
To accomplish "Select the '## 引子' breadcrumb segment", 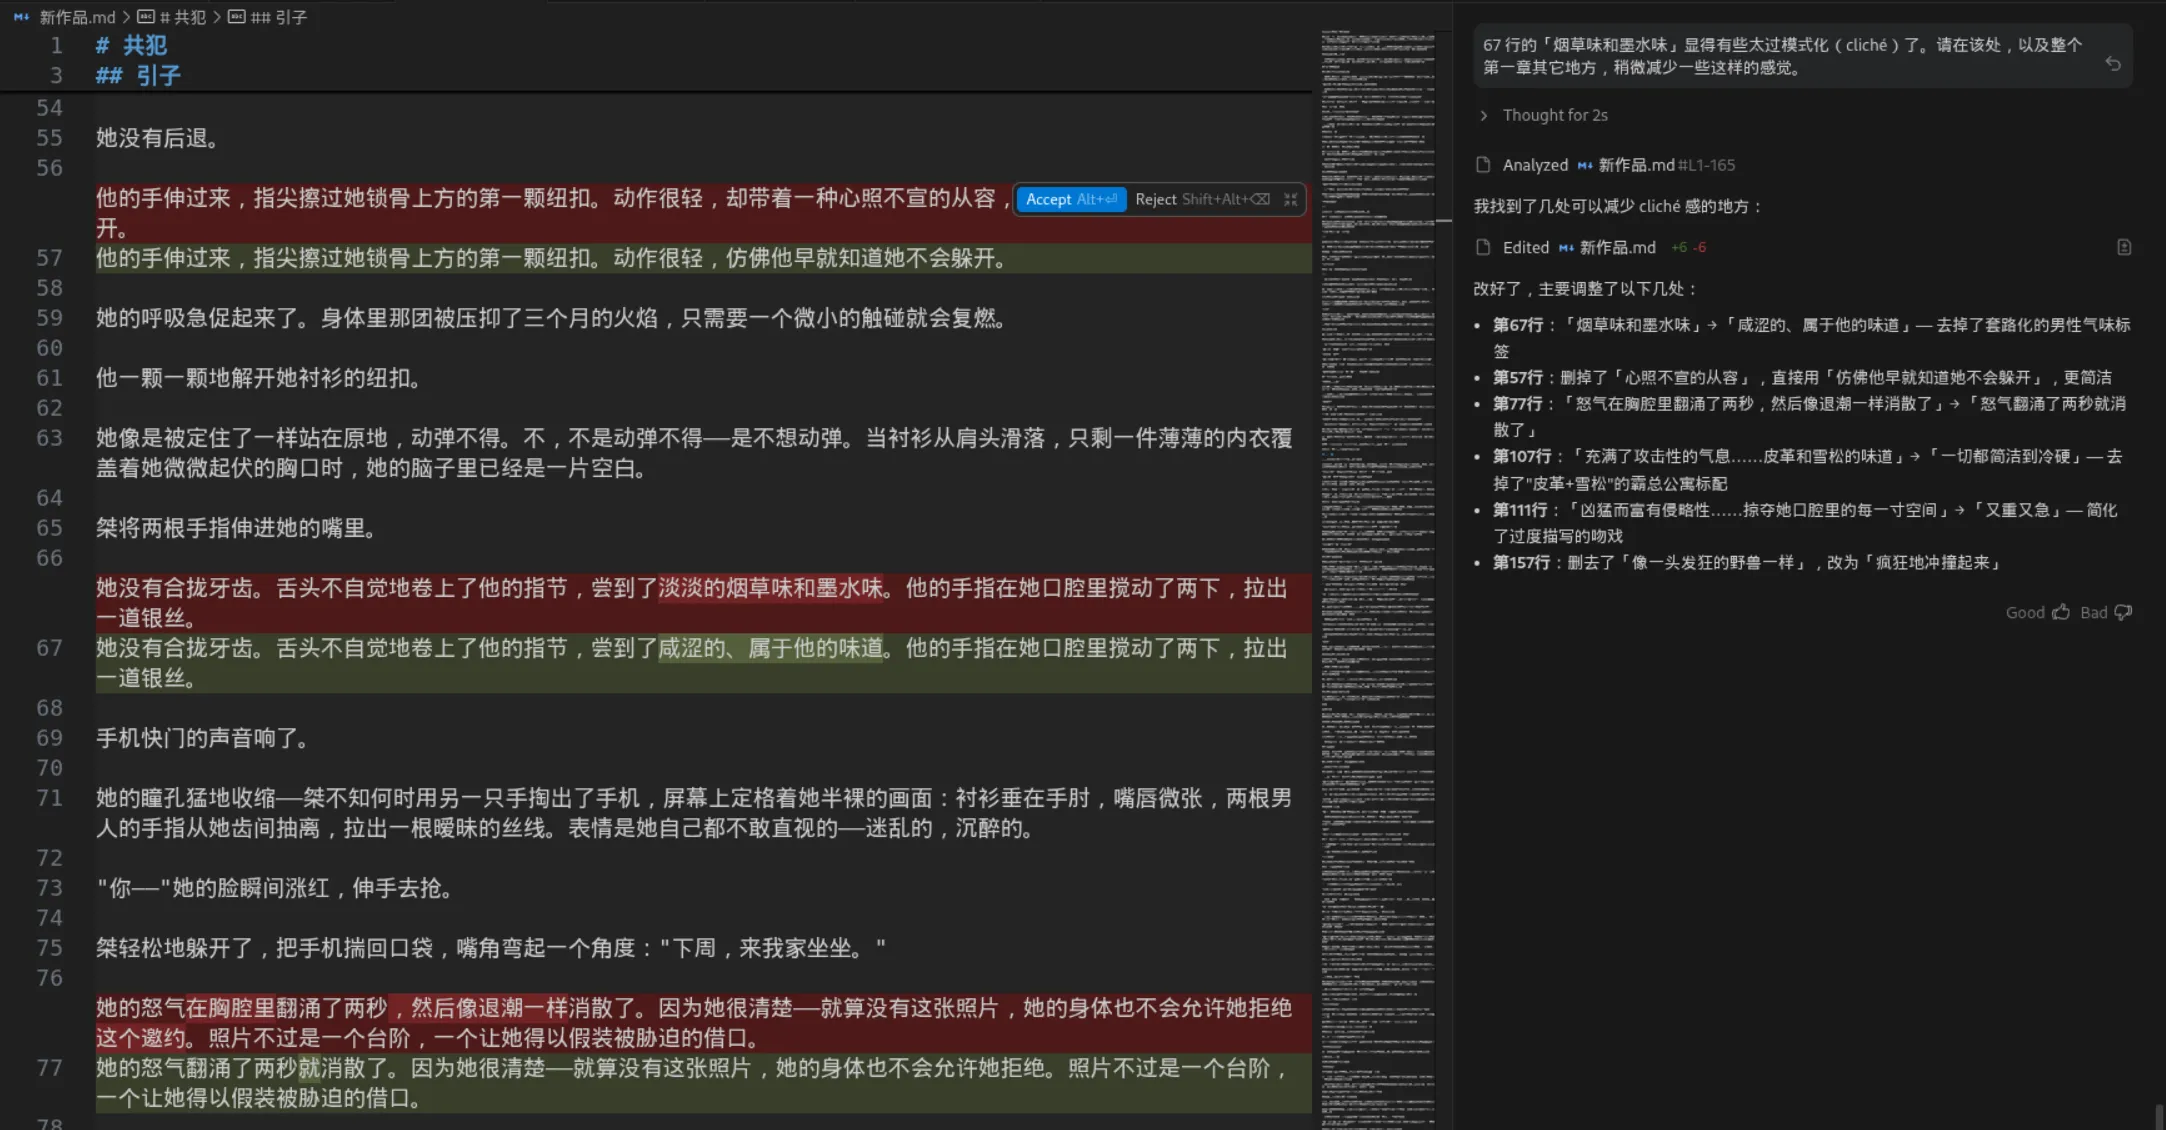I will [277, 17].
